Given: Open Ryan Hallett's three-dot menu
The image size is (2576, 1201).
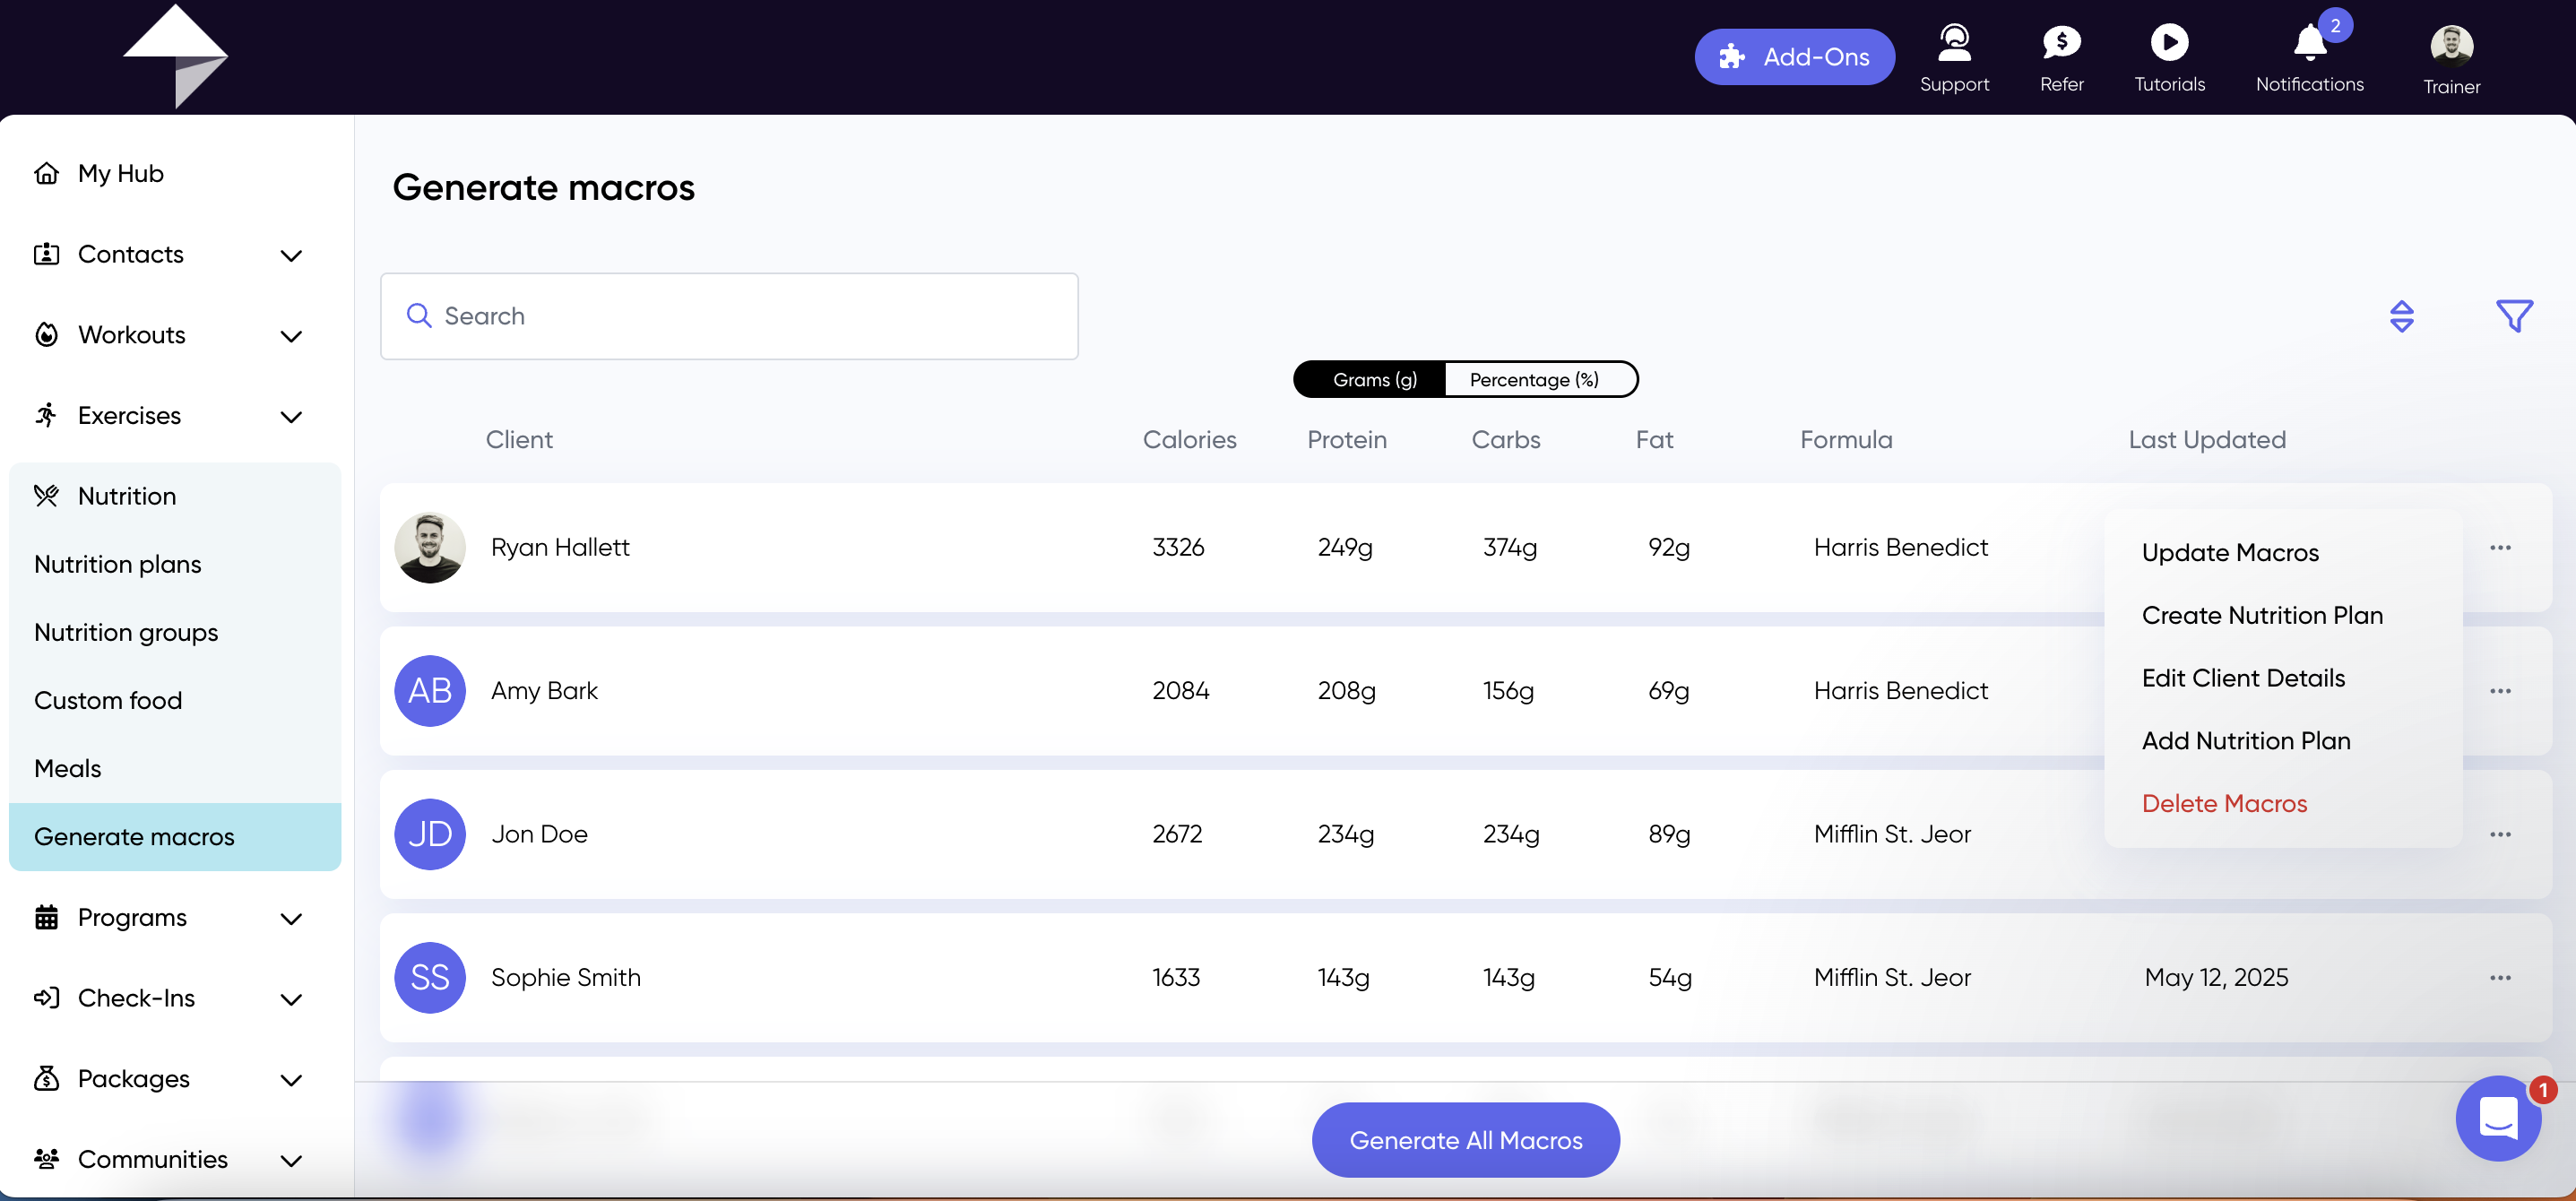Looking at the screenshot, I should (2500, 547).
